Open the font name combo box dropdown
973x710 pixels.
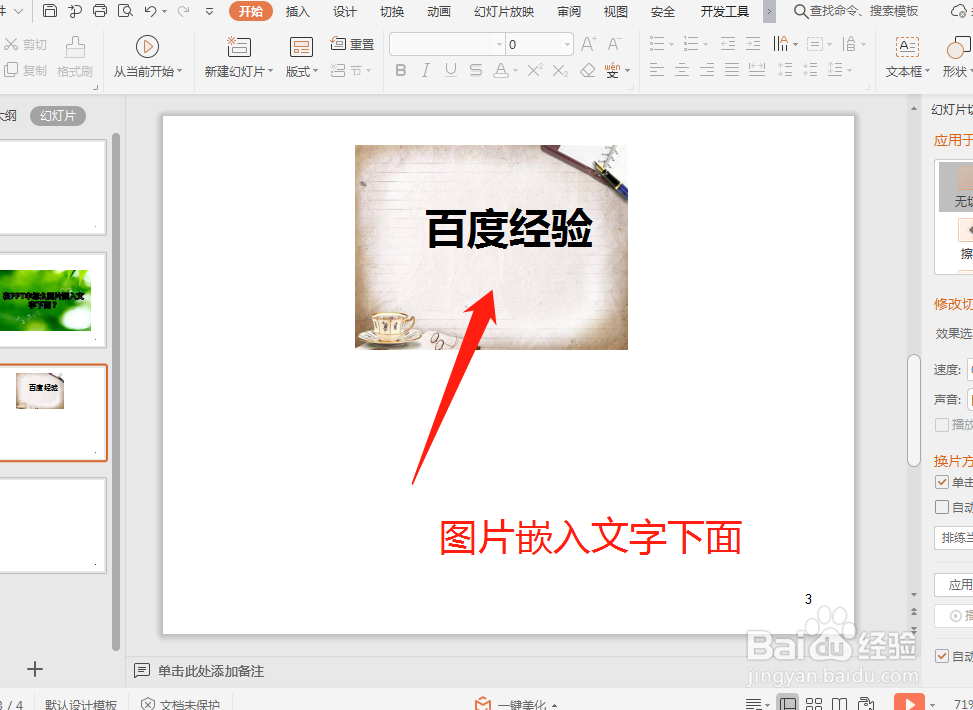tap(499, 45)
